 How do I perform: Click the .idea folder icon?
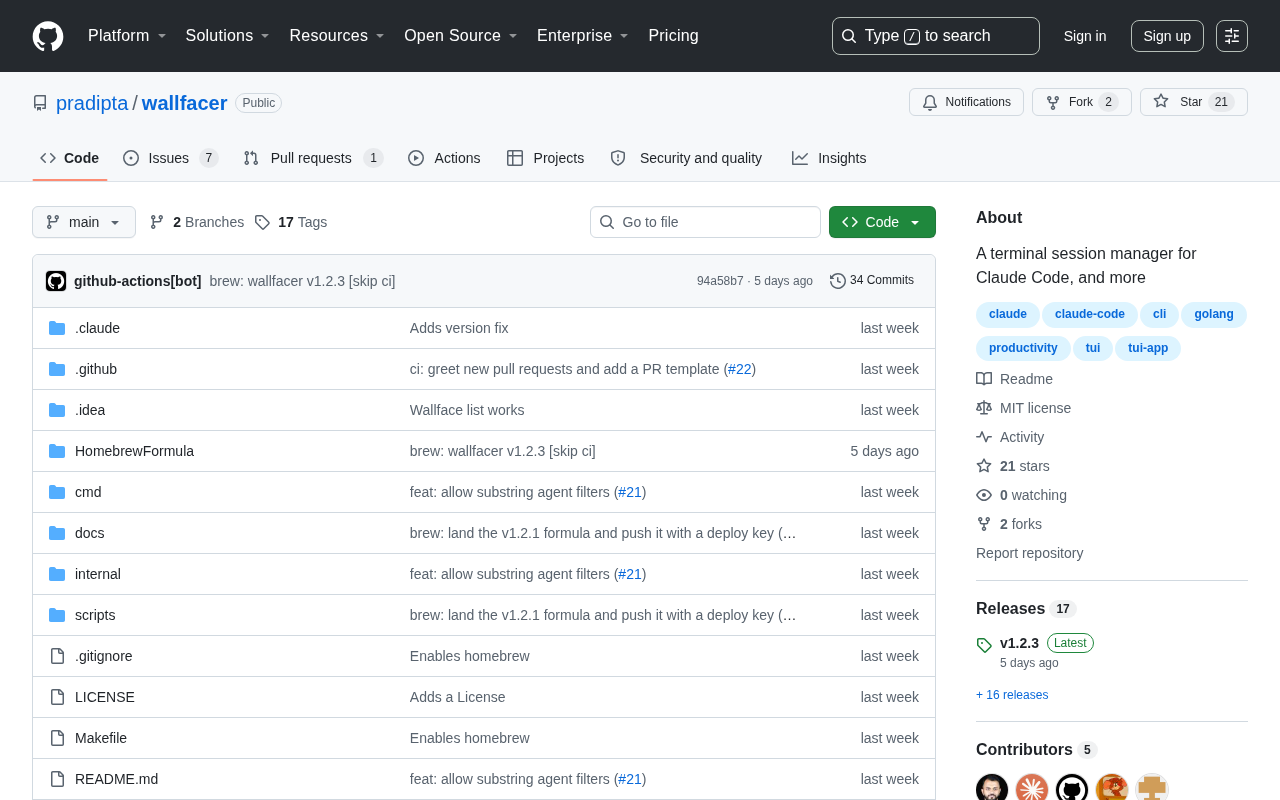coord(57,410)
